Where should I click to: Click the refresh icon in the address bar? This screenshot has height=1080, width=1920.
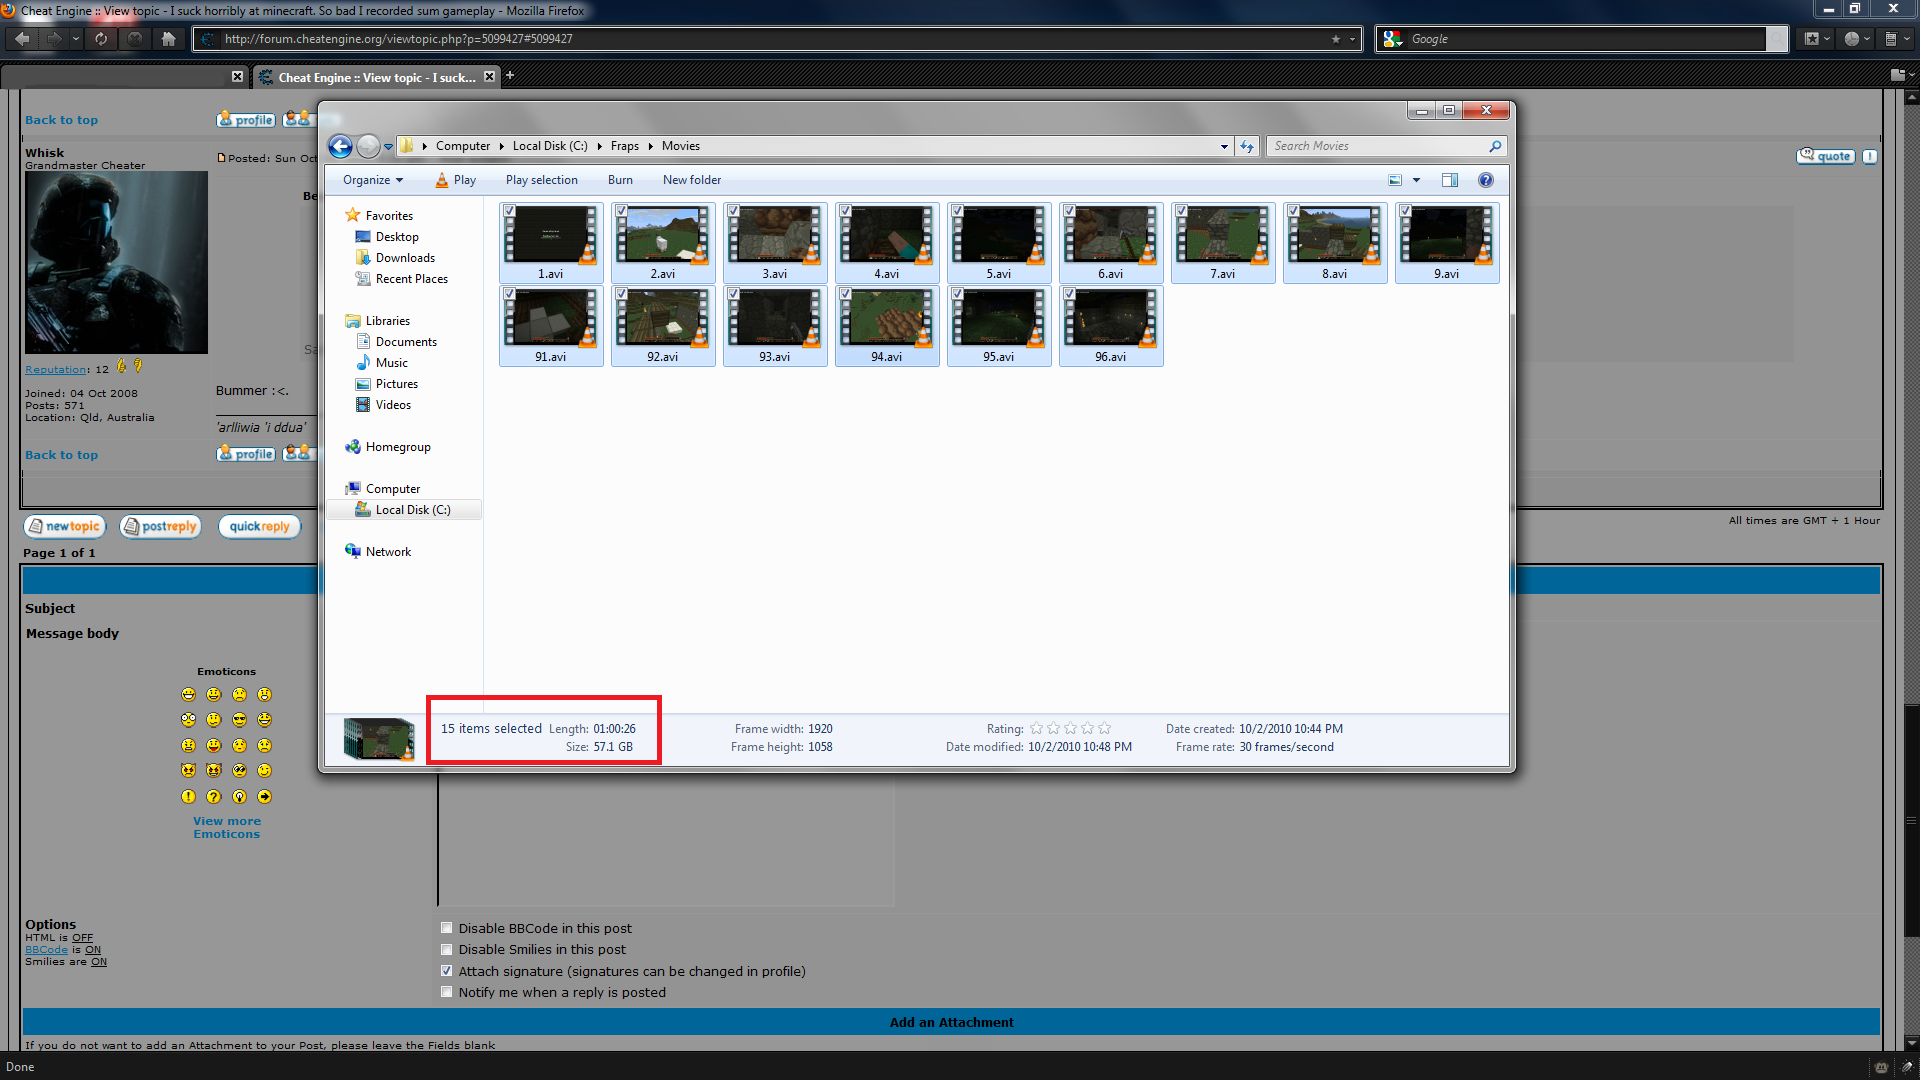point(1246,146)
